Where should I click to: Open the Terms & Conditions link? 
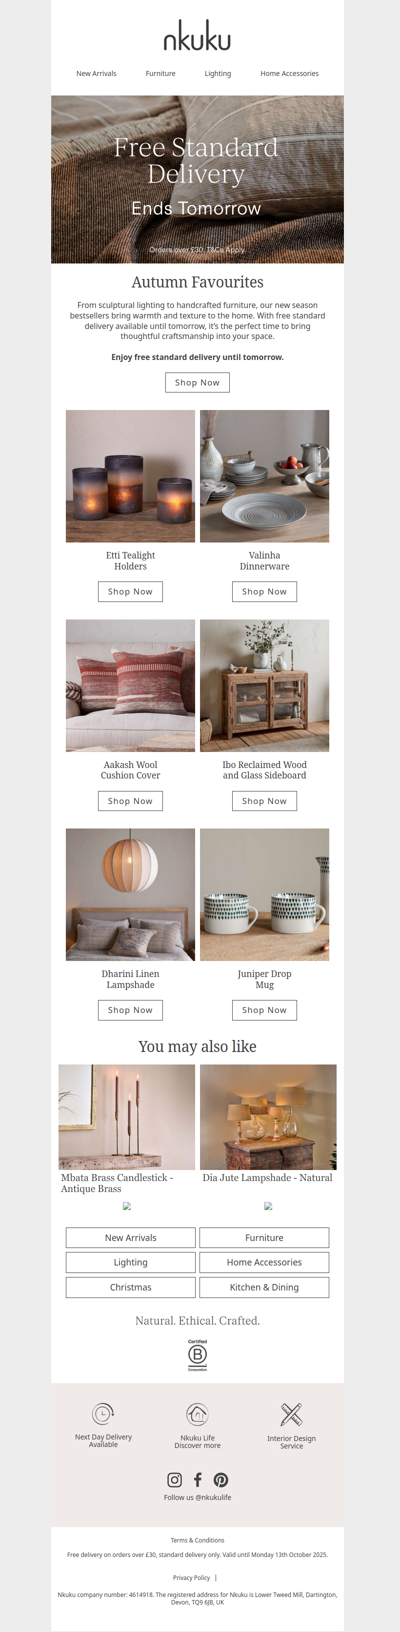pyautogui.click(x=197, y=1540)
